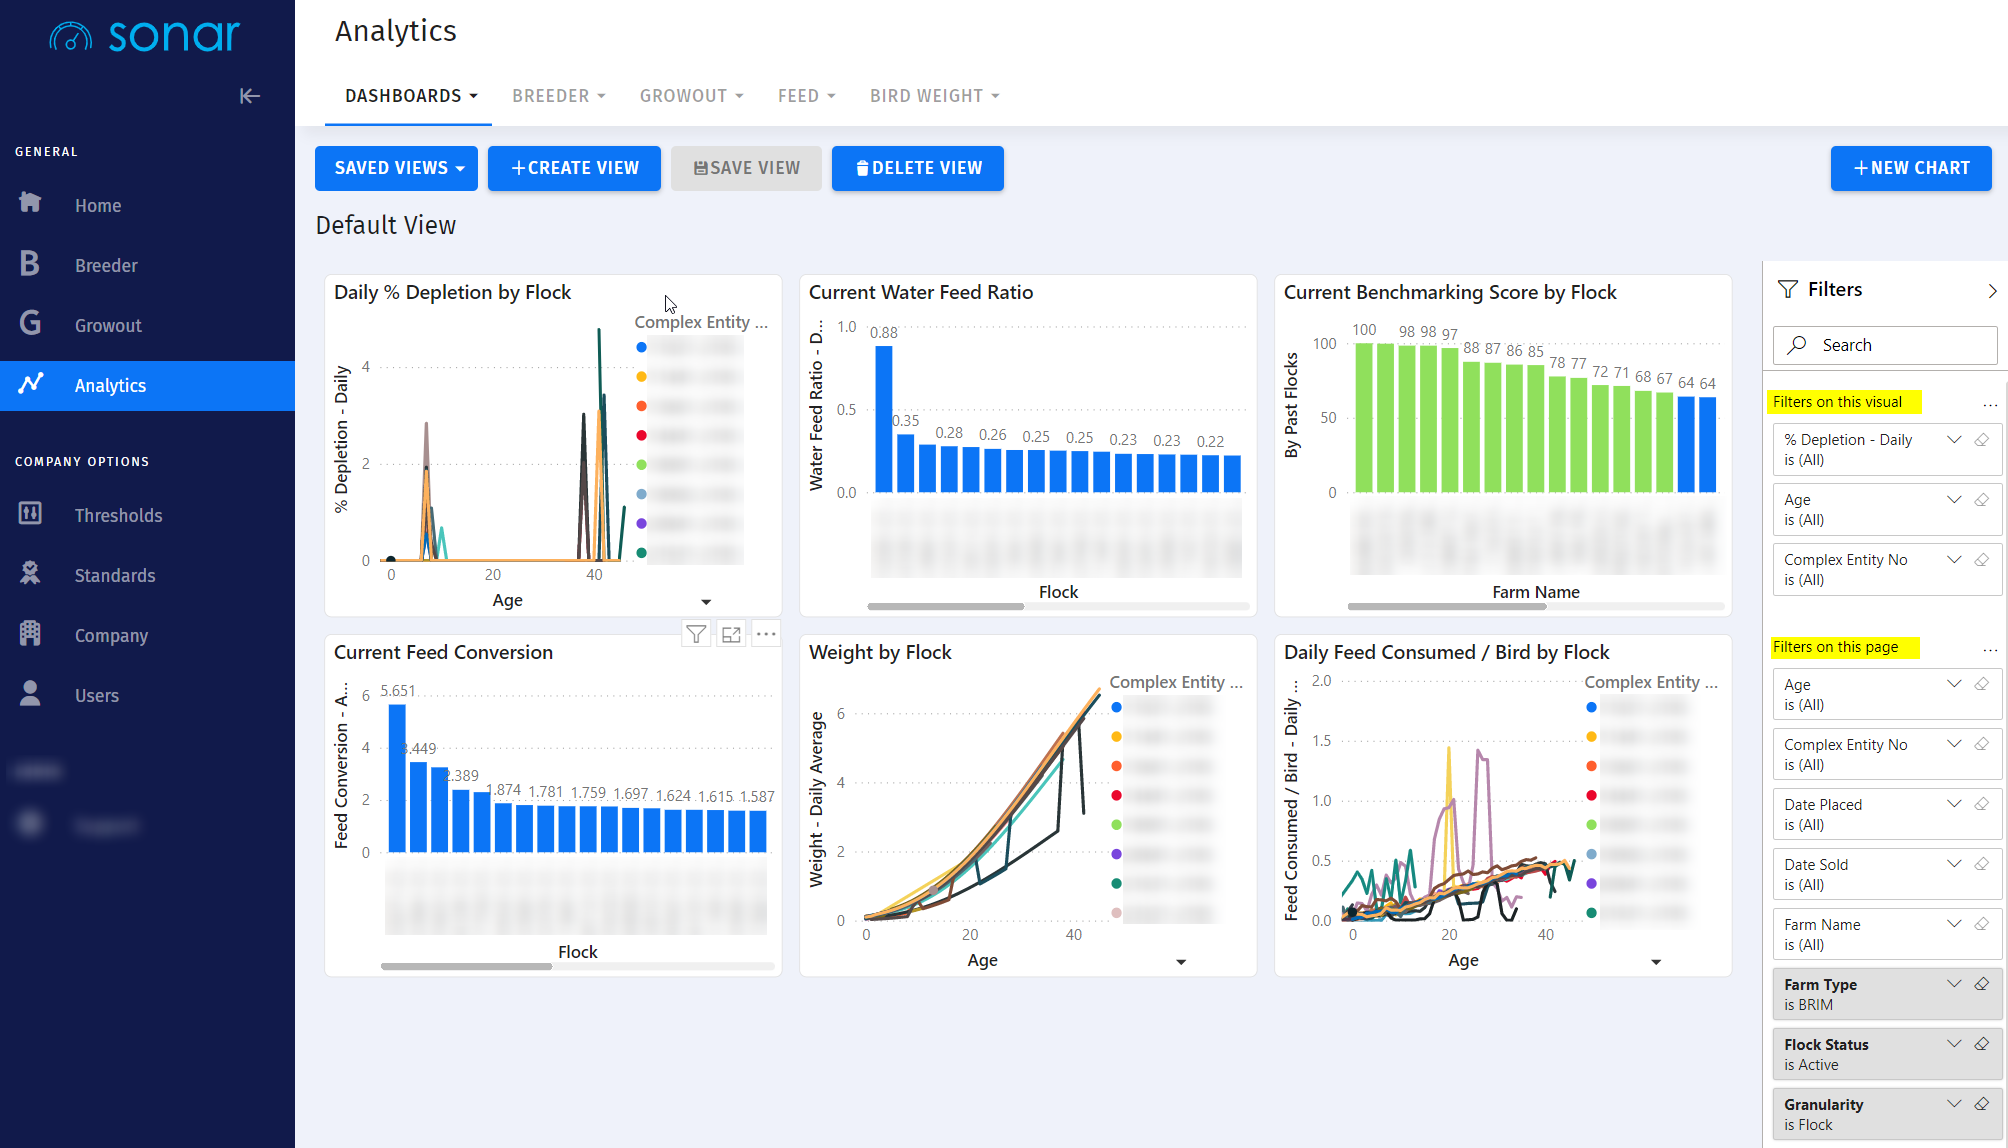Viewport: 2008px width, 1148px height.
Task: Click the Filters funnel icon in the pane header
Action: tap(1788, 289)
